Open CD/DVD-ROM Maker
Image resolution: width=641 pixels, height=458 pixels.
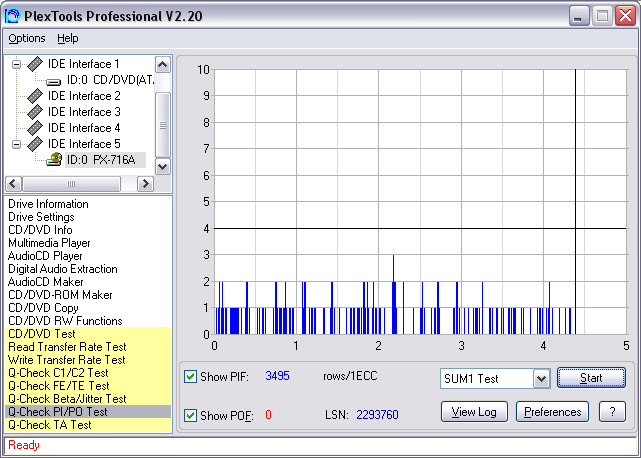pyautogui.click(x=60, y=295)
